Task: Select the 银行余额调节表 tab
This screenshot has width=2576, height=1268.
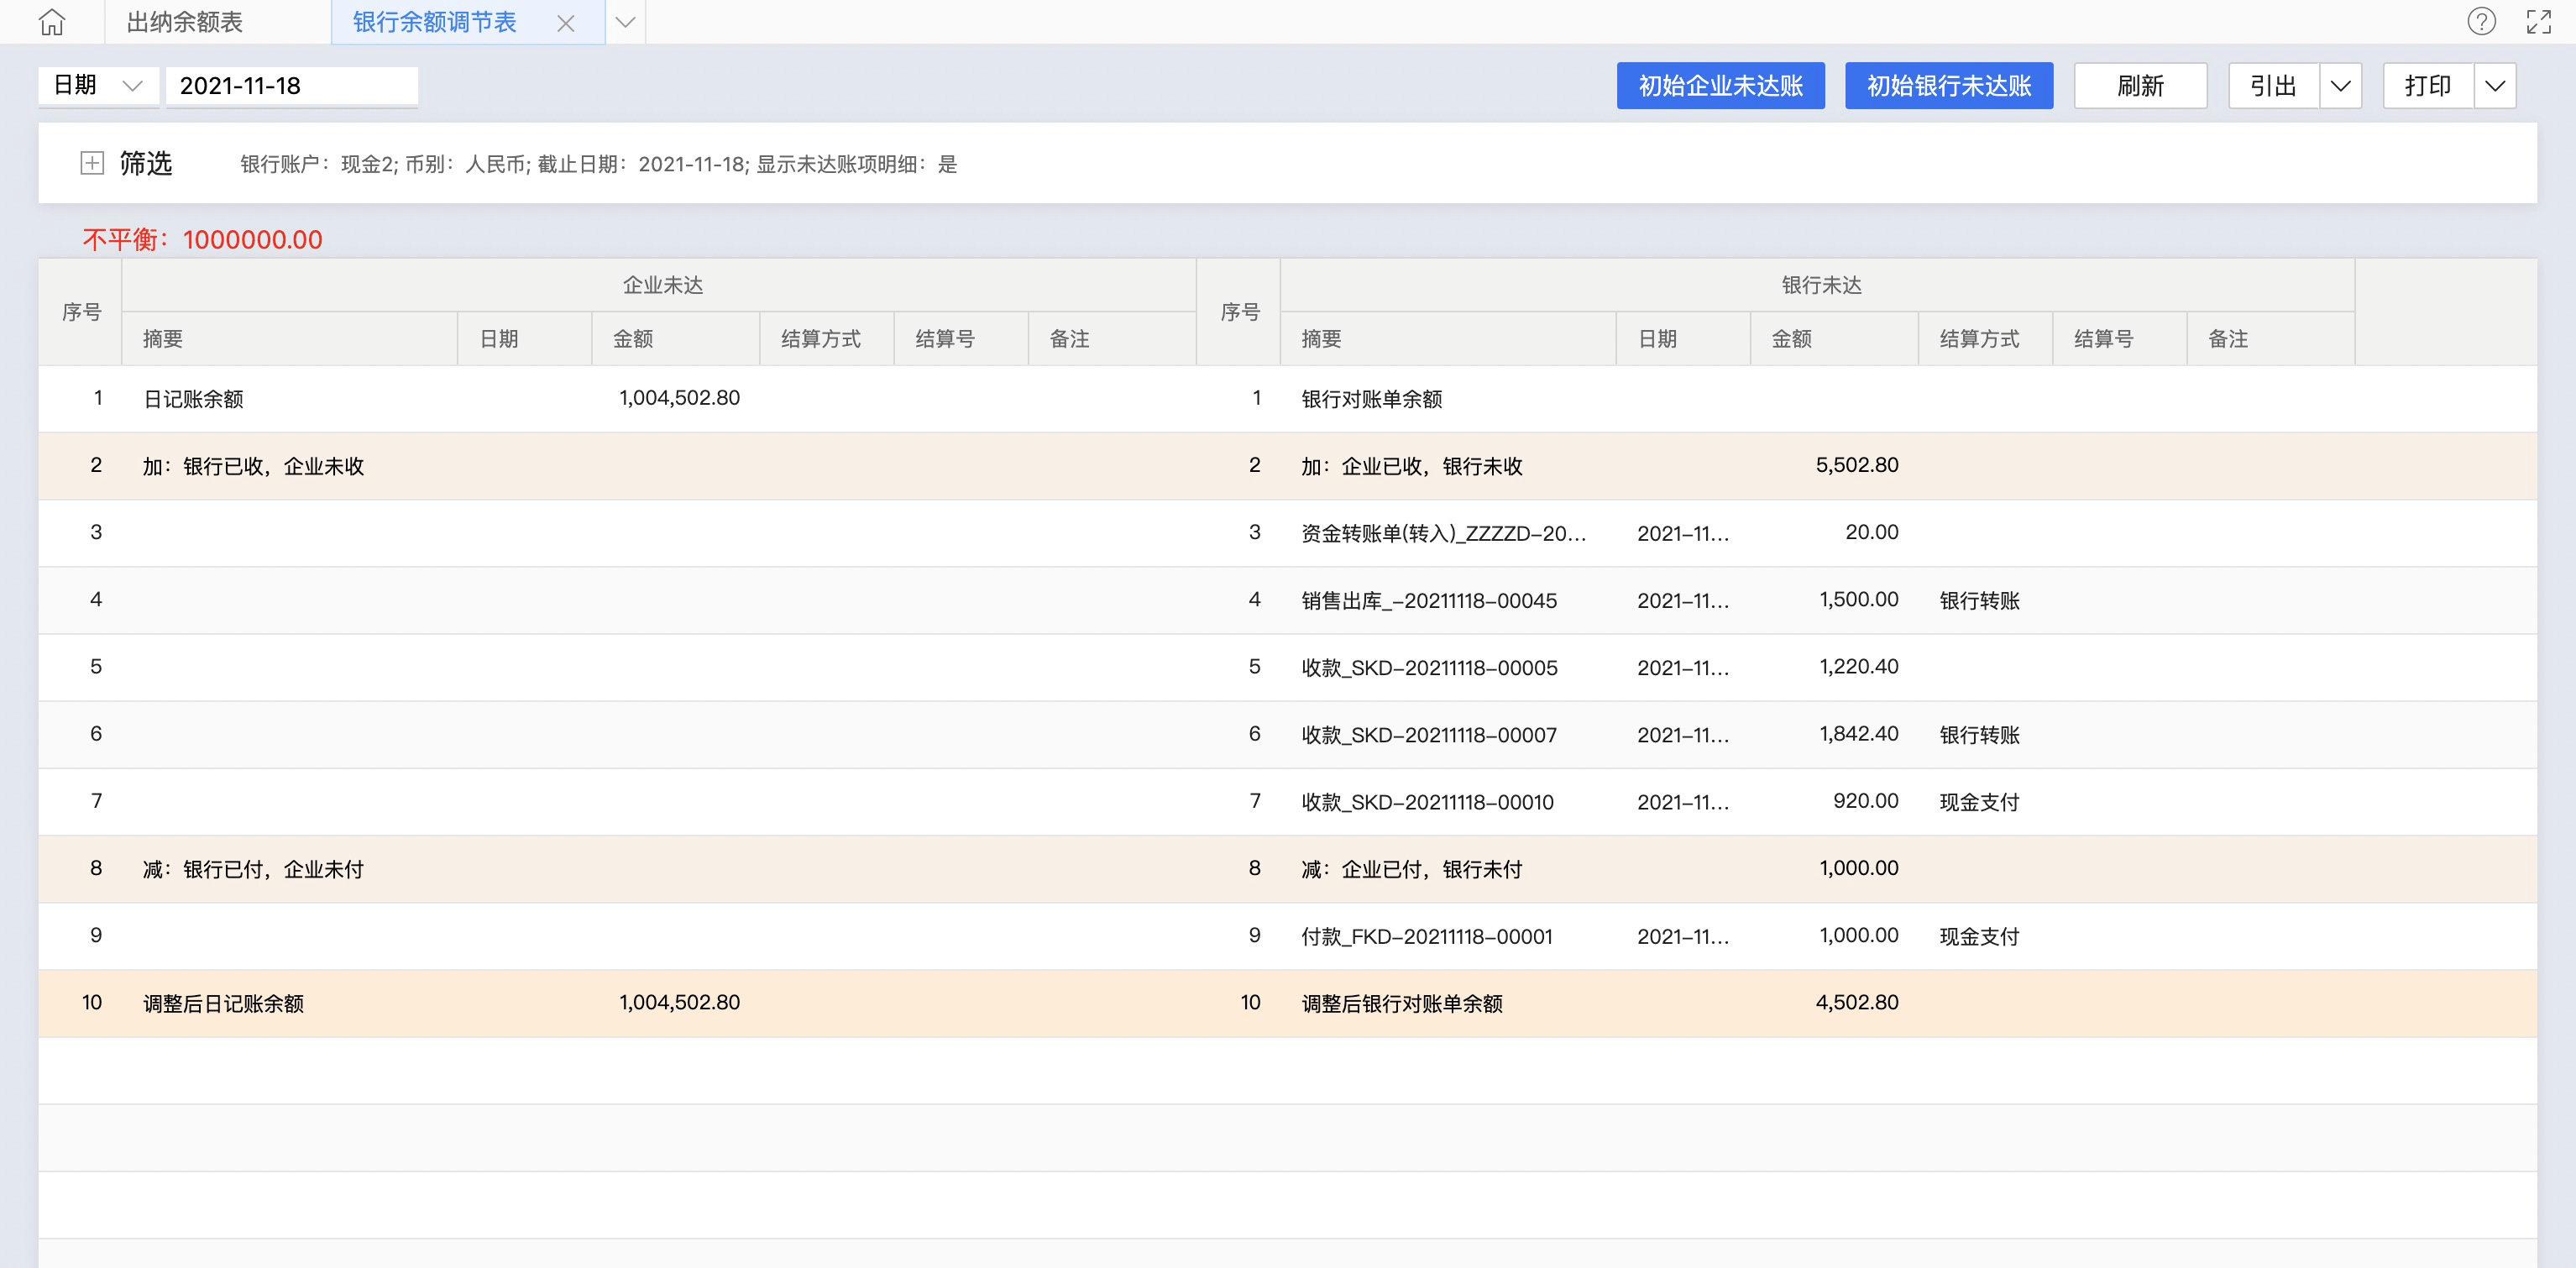Action: 435,22
